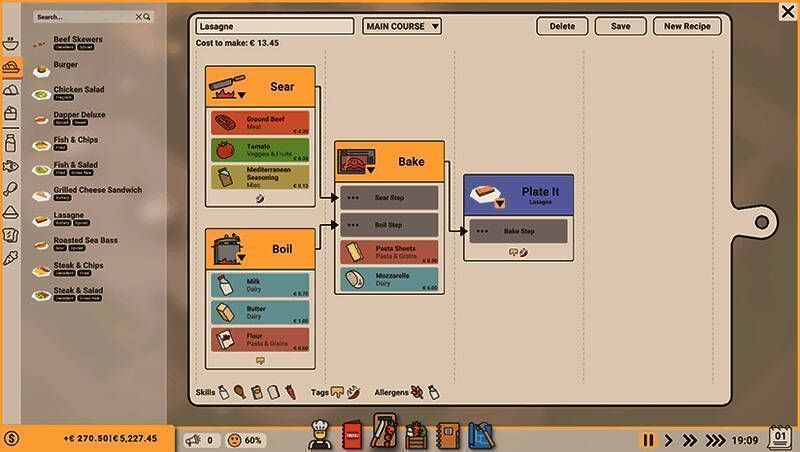This screenshot has width=800, height=452.
Task: Open the red menu book icon
Action: [x=351, y=434]
